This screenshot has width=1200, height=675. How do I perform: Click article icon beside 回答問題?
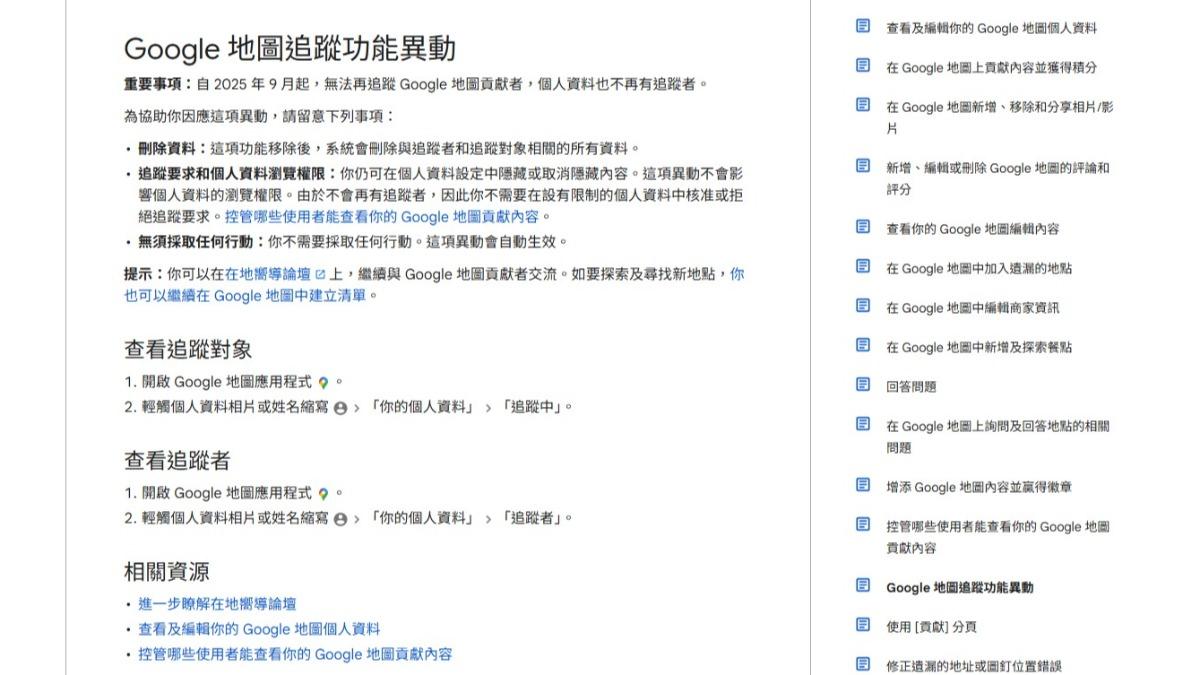click(x=863, y=385)
